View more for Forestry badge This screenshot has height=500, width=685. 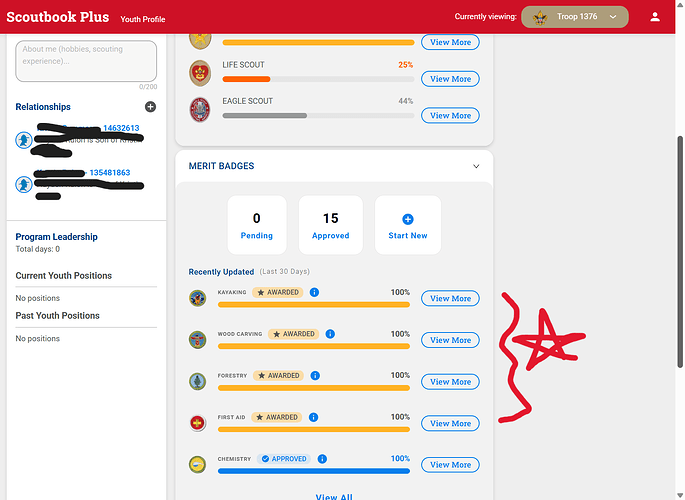click(x=450, y=382)
